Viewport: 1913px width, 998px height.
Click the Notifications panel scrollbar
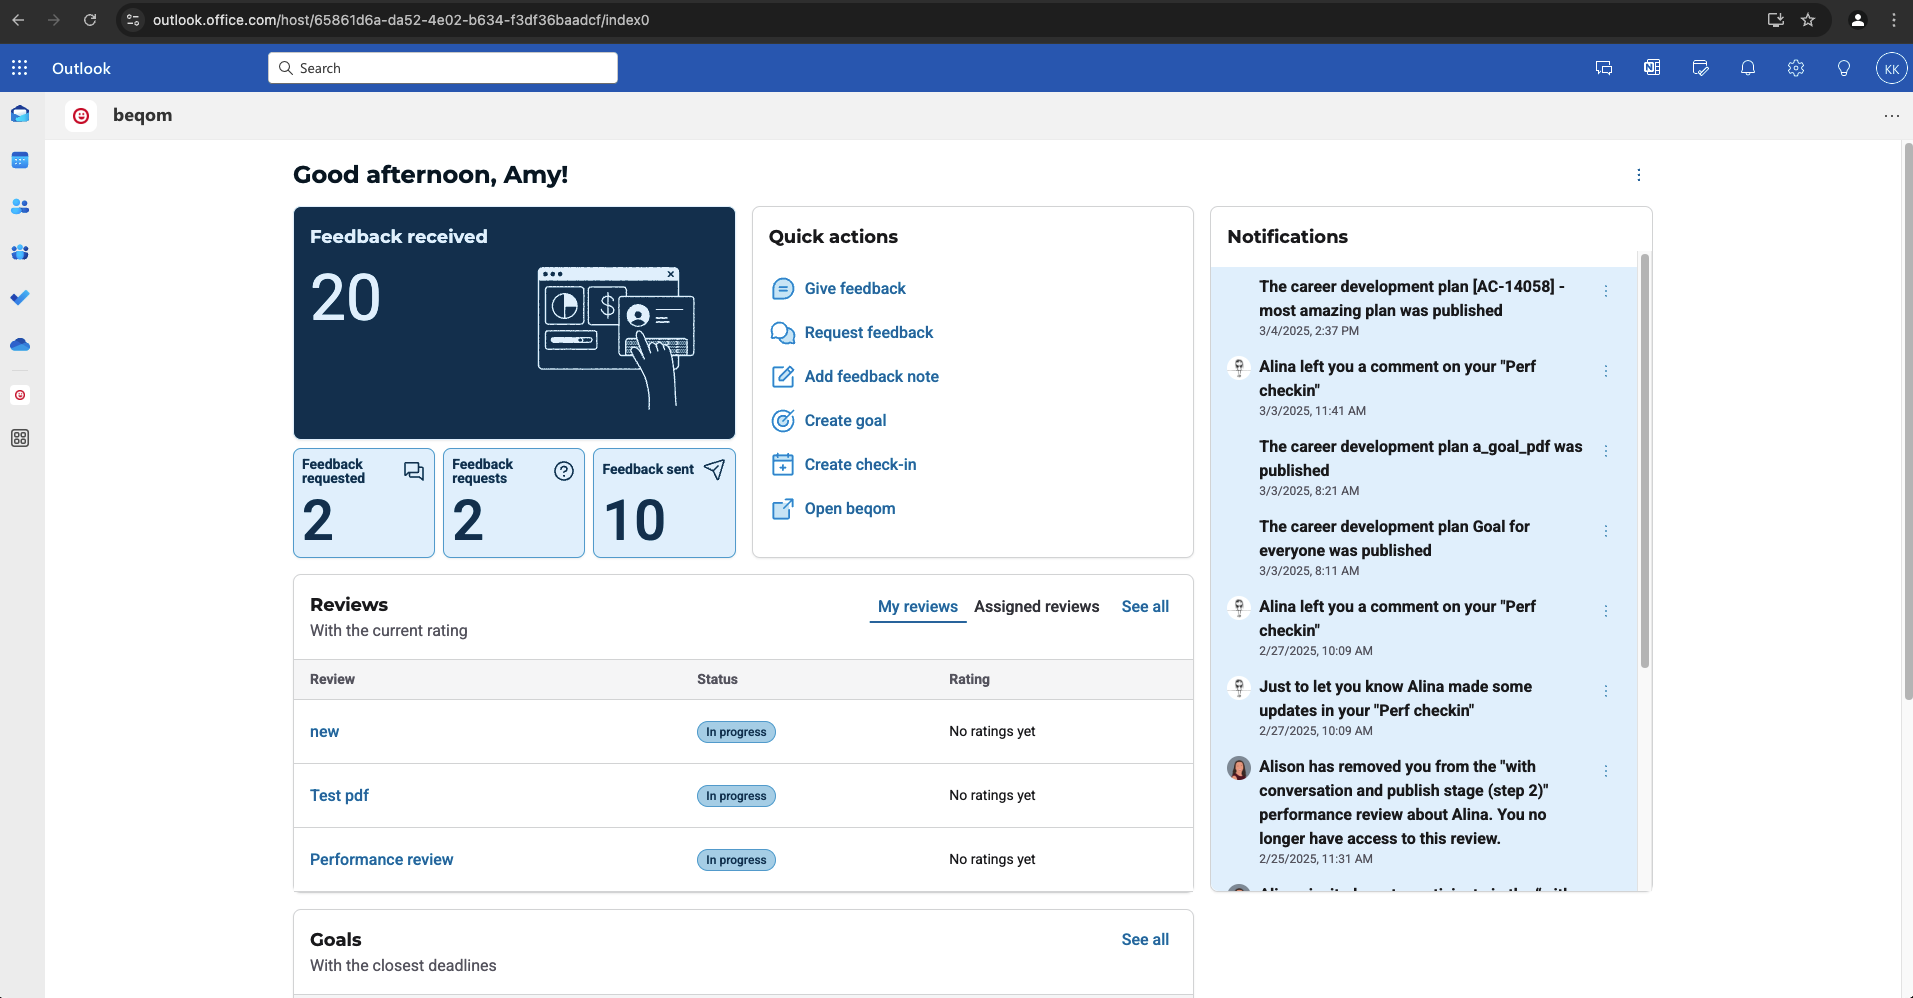point(1644,460)
